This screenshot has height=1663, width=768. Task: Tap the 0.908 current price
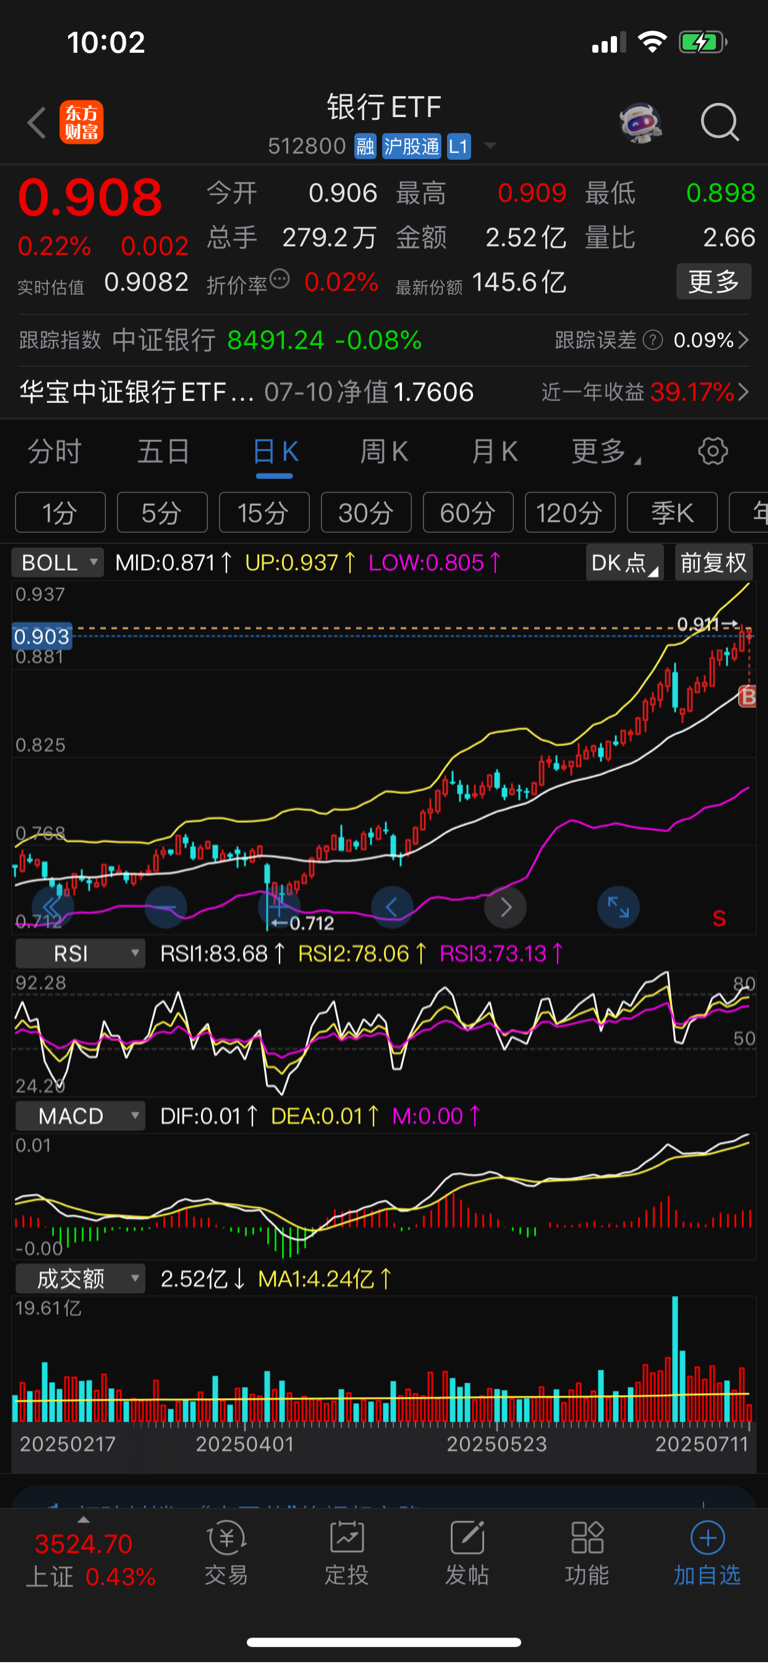click(90, 197)
